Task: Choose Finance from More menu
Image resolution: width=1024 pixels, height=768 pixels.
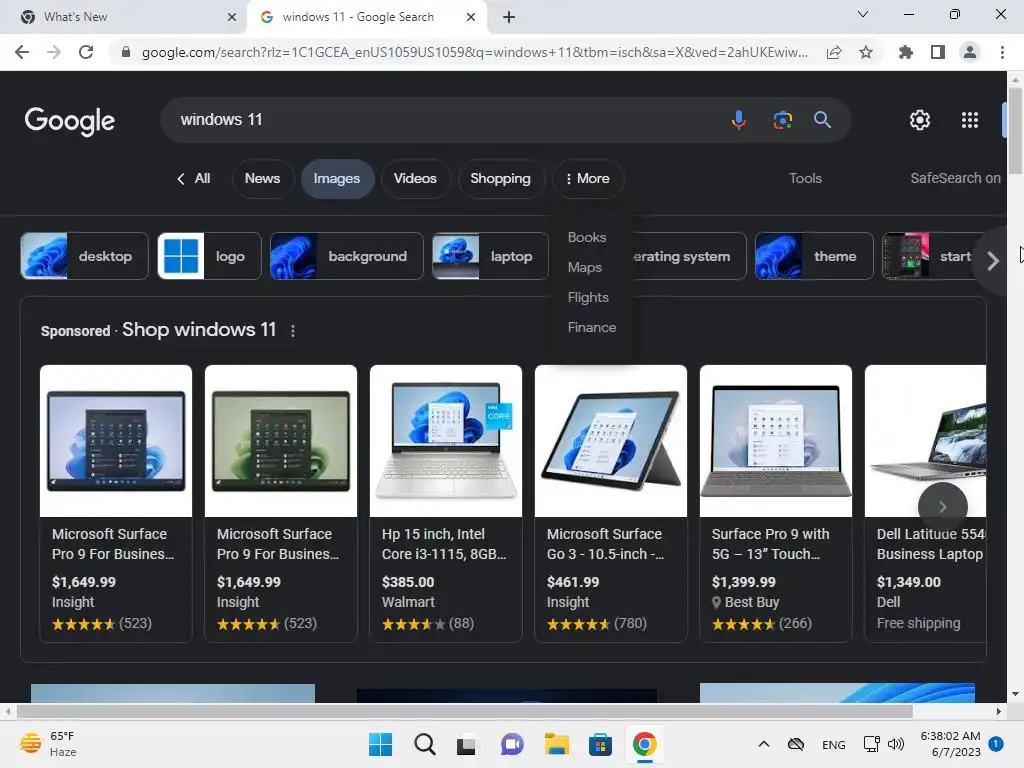Action: click(x=592, y=327)
